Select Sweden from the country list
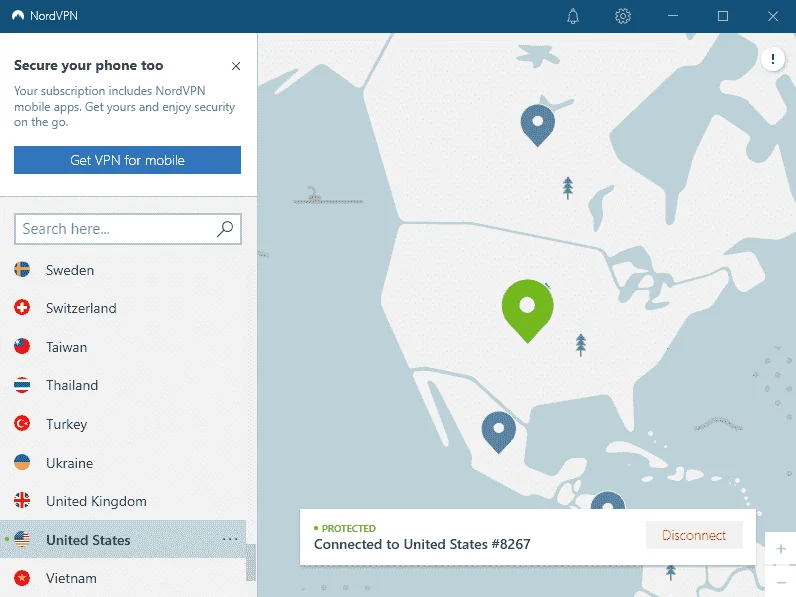Viewport: 796px width, 597px height. pyautogui.click(x=123, y=270)
